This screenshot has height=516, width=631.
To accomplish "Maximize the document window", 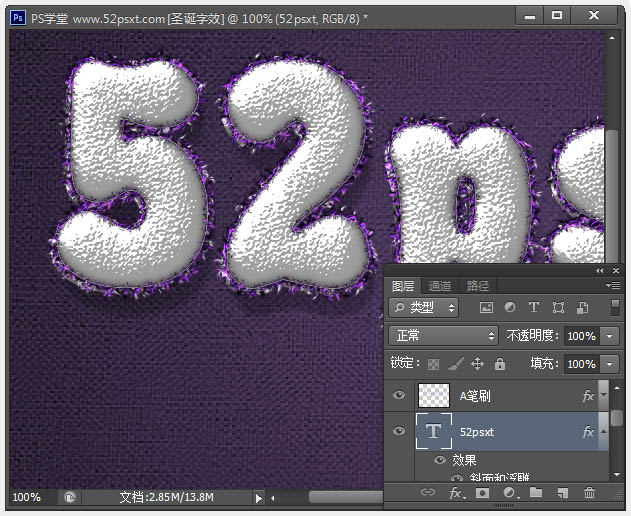I will tap(557, 16).
